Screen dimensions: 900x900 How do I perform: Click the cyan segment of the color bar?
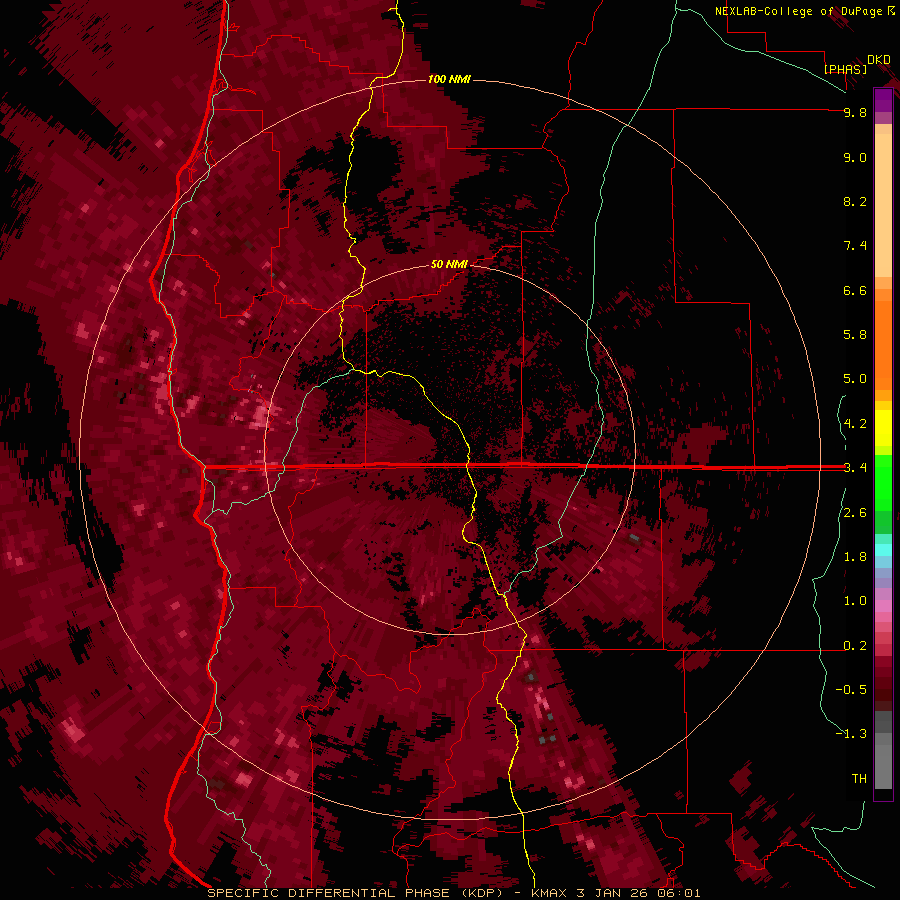883,550
